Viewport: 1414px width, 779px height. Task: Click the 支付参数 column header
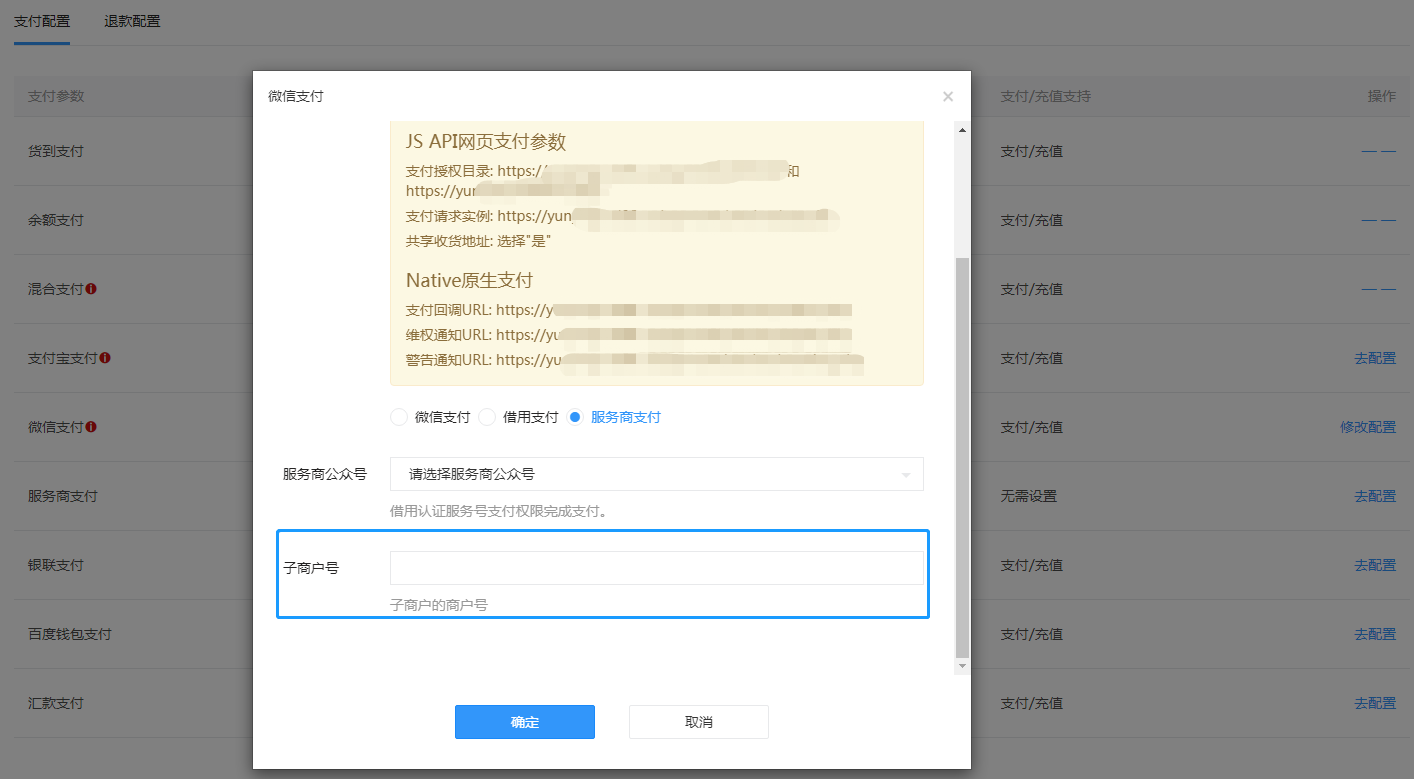56,96
